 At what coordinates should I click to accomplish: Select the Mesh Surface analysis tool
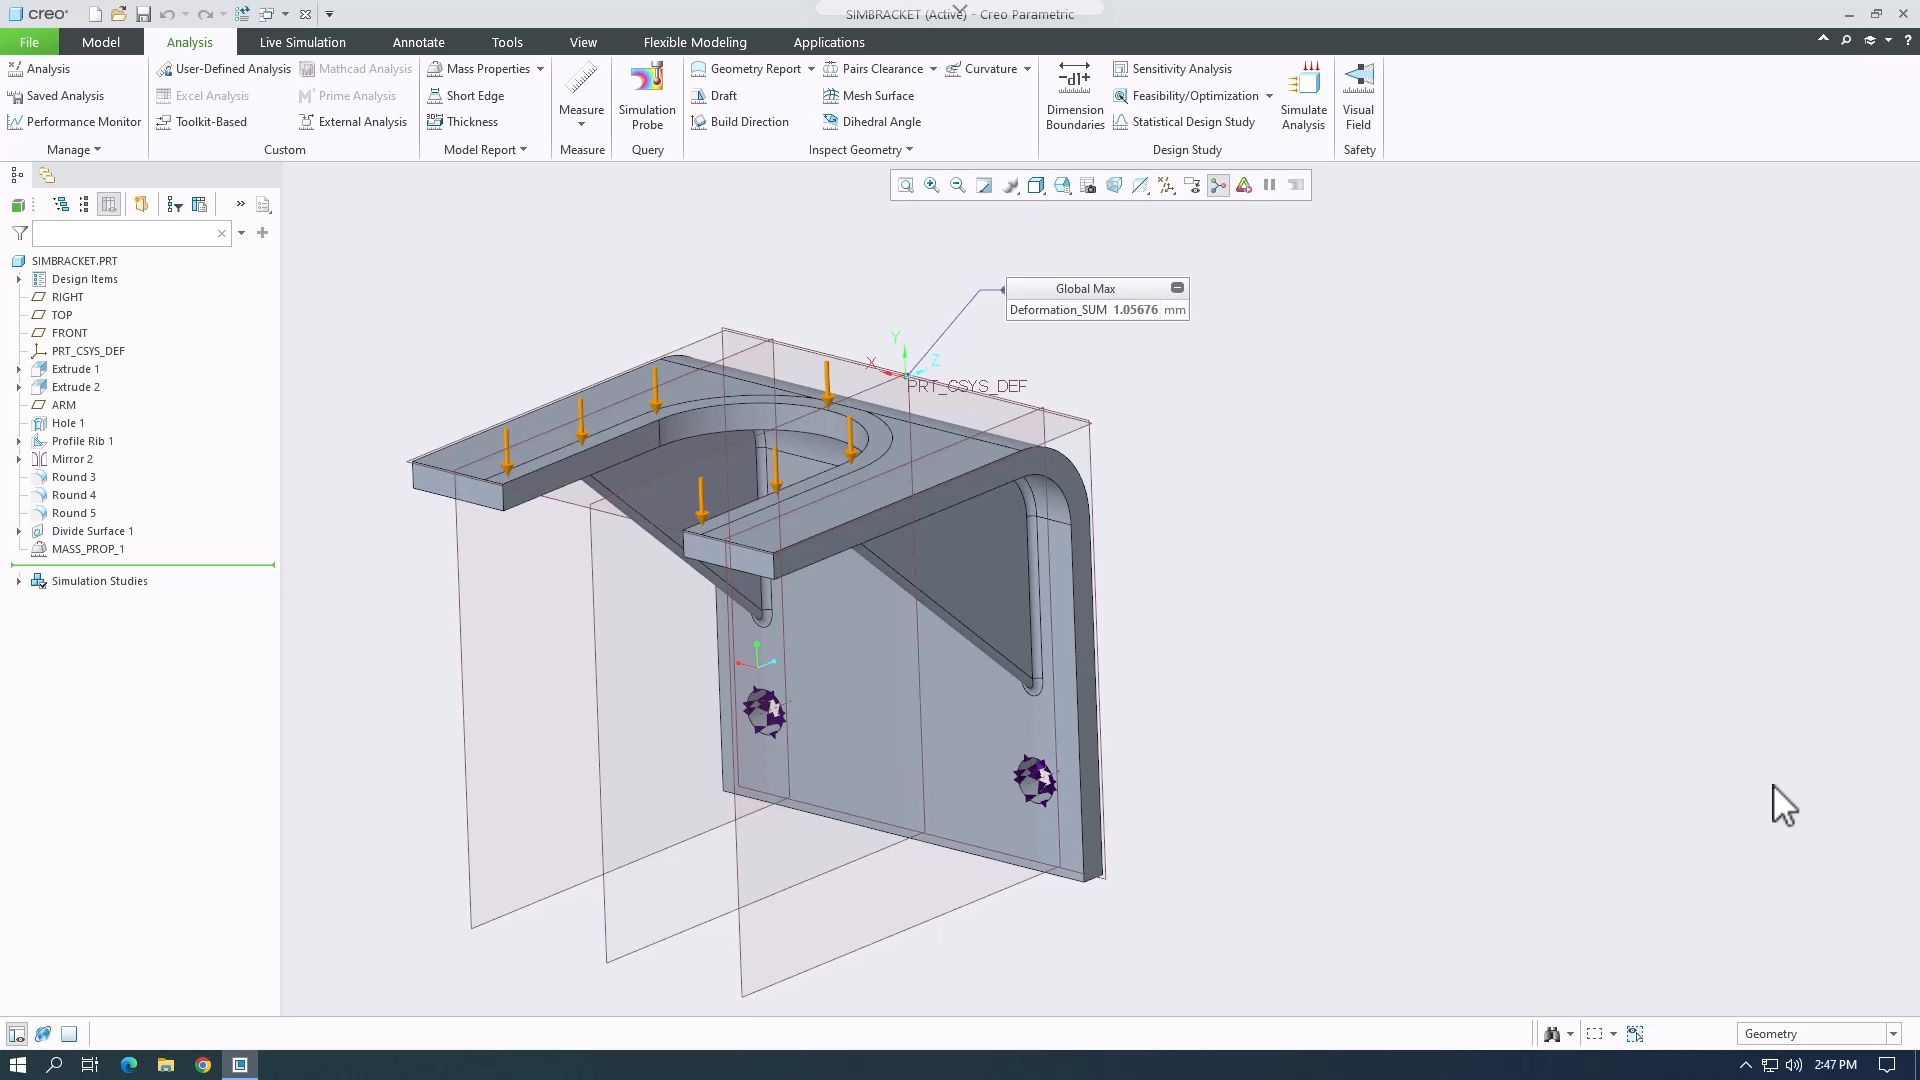[868, 96]
